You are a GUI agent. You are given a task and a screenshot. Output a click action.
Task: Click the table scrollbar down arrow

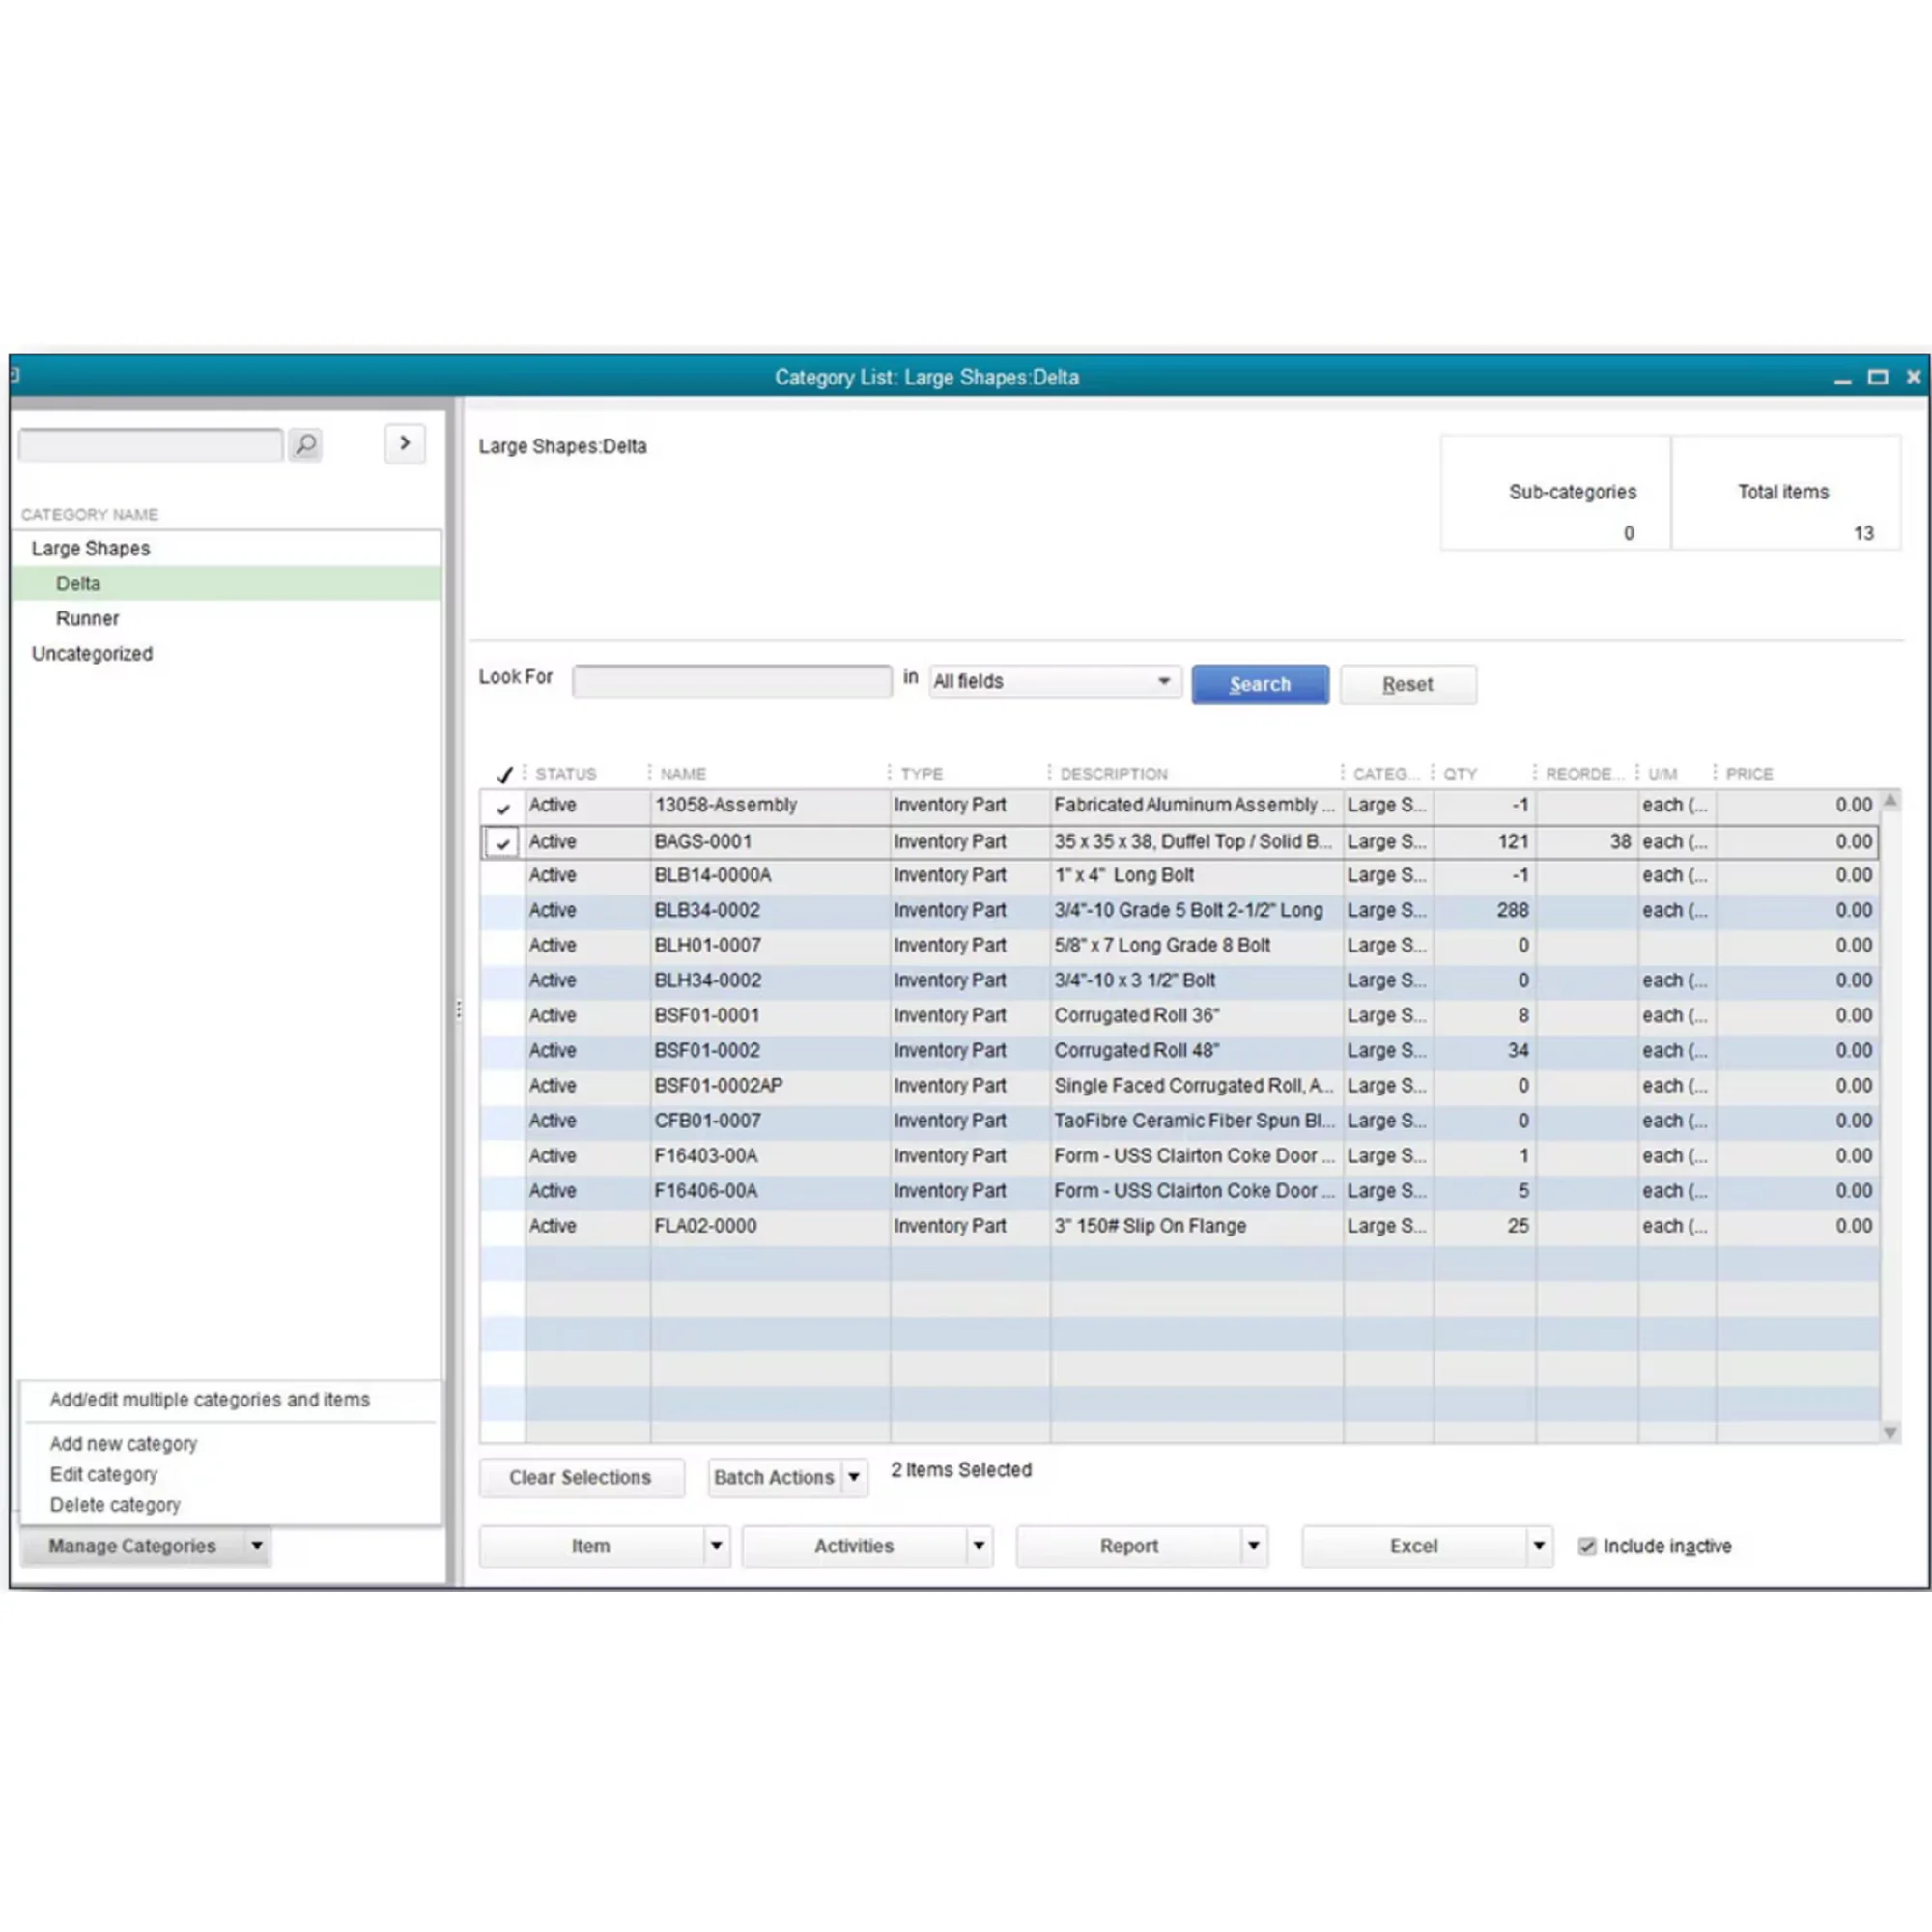tap(1890, 1432)
